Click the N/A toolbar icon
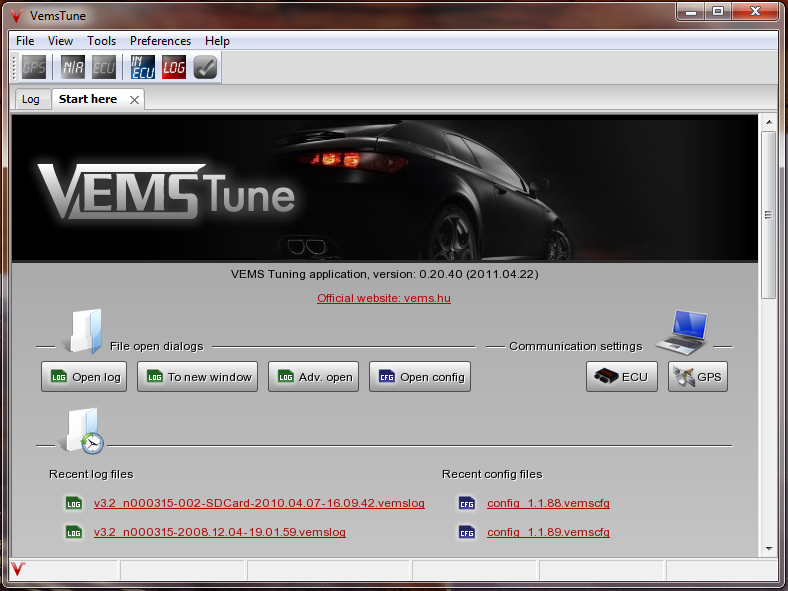Image resolution: width=788 pixels, height=591 pixels. [73, 68]
